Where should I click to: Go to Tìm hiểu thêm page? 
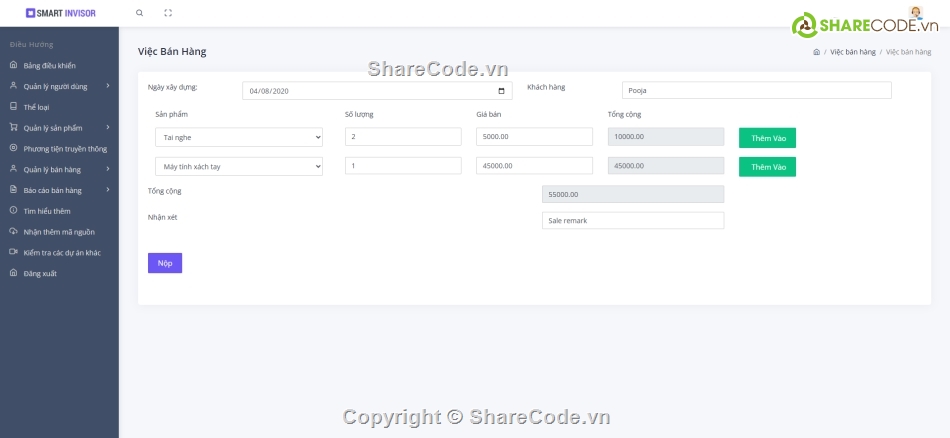click(x=47, y=211)
